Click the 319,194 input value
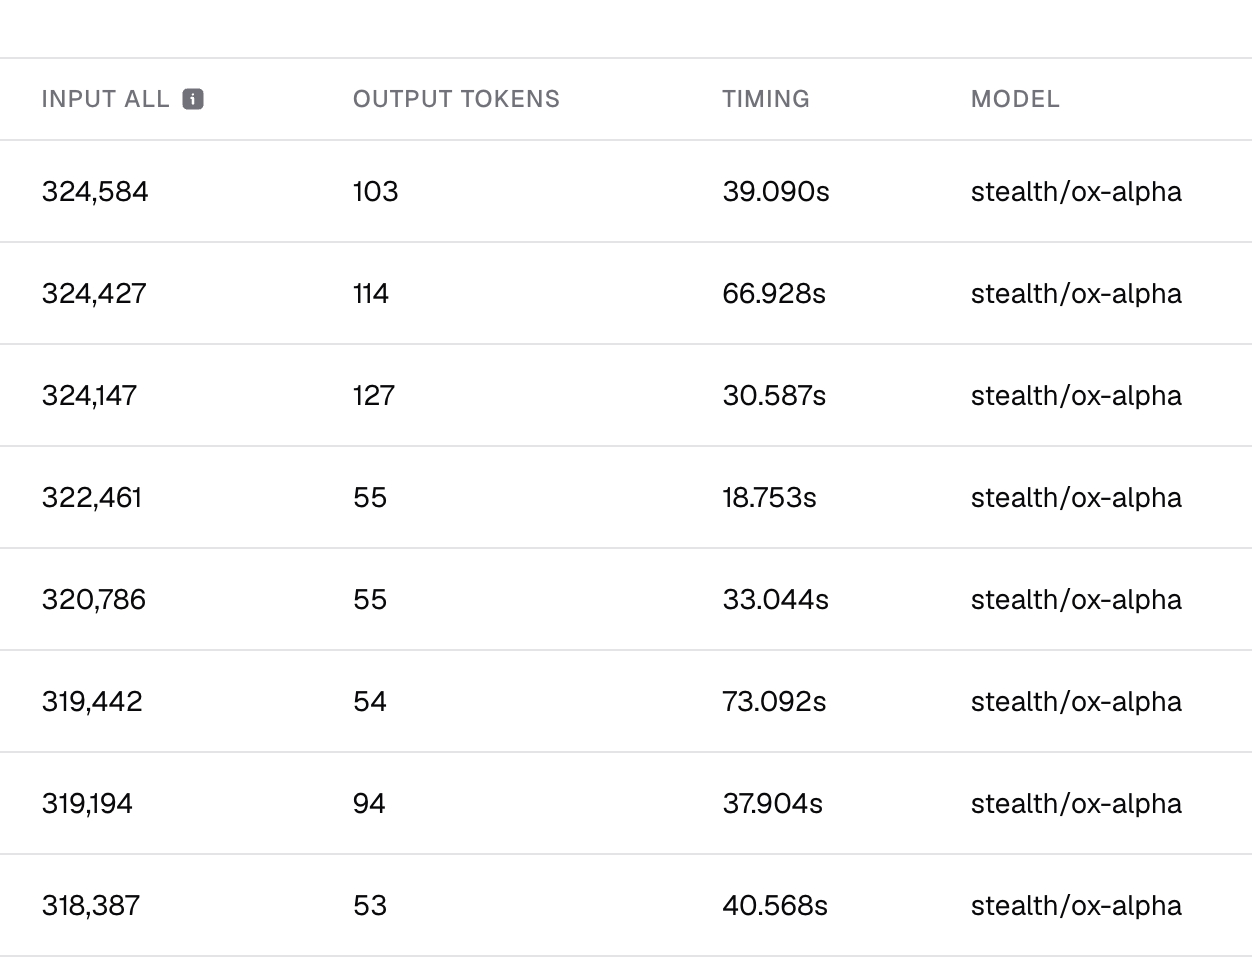 (x=87, y=803)
